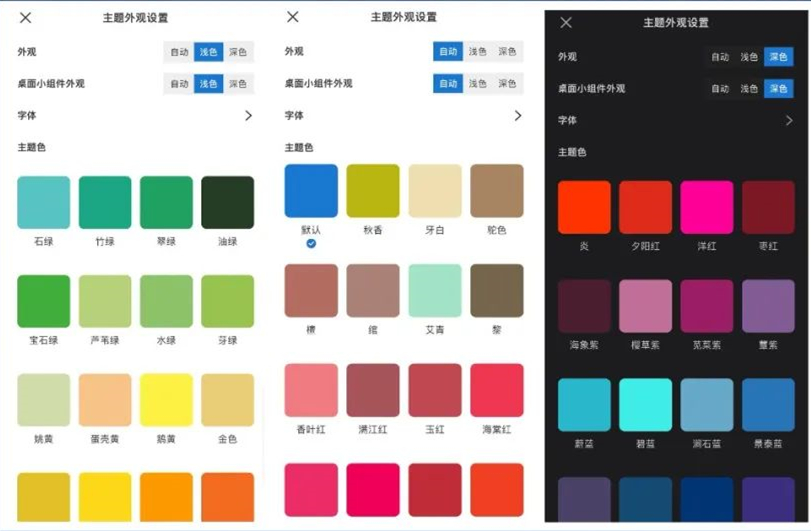Apply the 香叶红 theme color
This screenshot has width=811, height=531.
(x=311, y=390)
